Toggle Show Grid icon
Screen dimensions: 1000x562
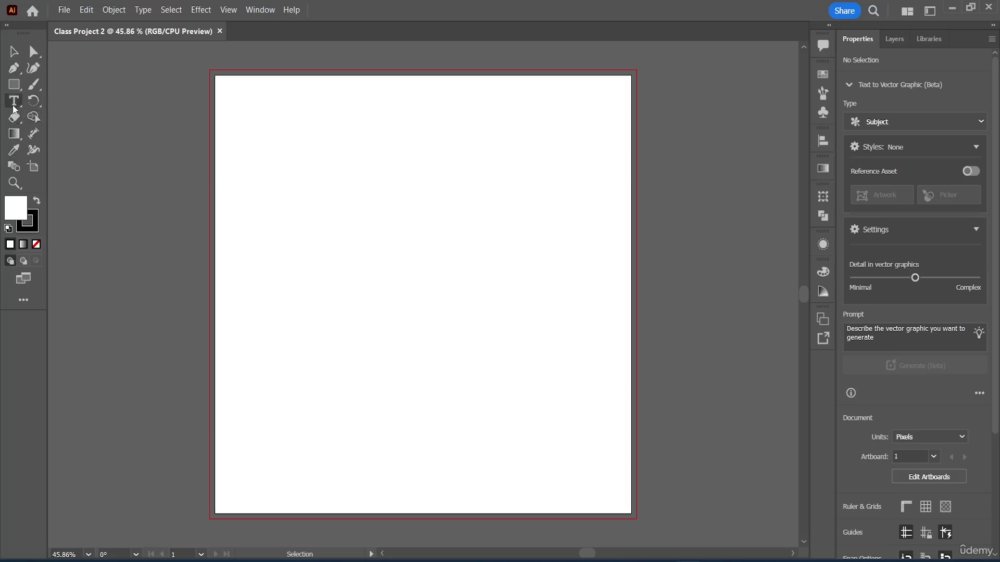pyautogui.click(x=926, y=507)
